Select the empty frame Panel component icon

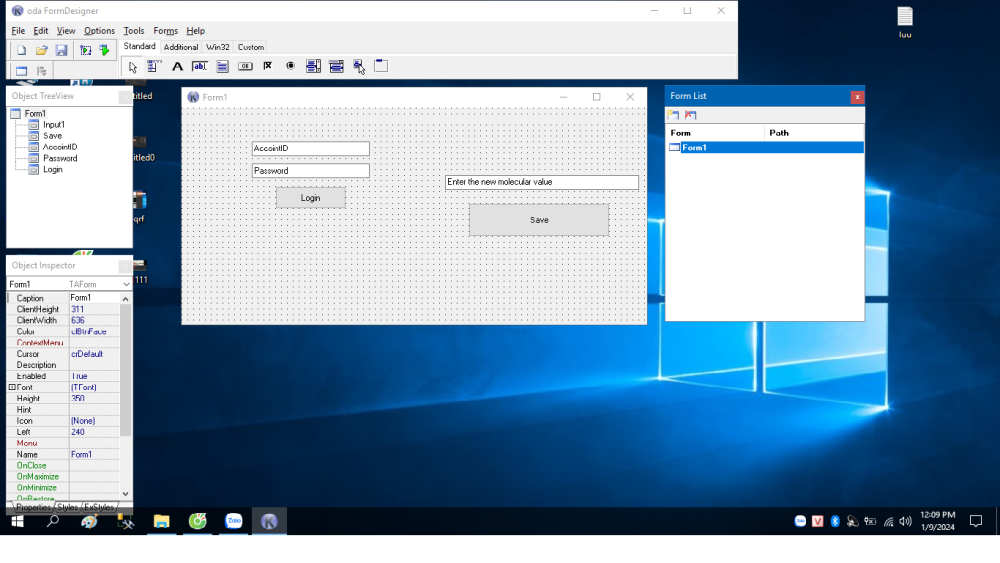tap(381, 66)
